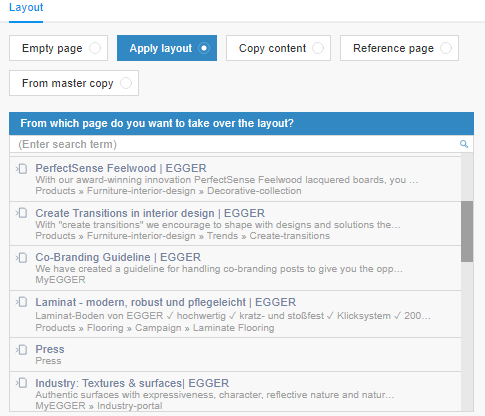
Task: Click page icon next to PerfectSense Feelwood
Action: pyautogui.click(x=22, y=169)
